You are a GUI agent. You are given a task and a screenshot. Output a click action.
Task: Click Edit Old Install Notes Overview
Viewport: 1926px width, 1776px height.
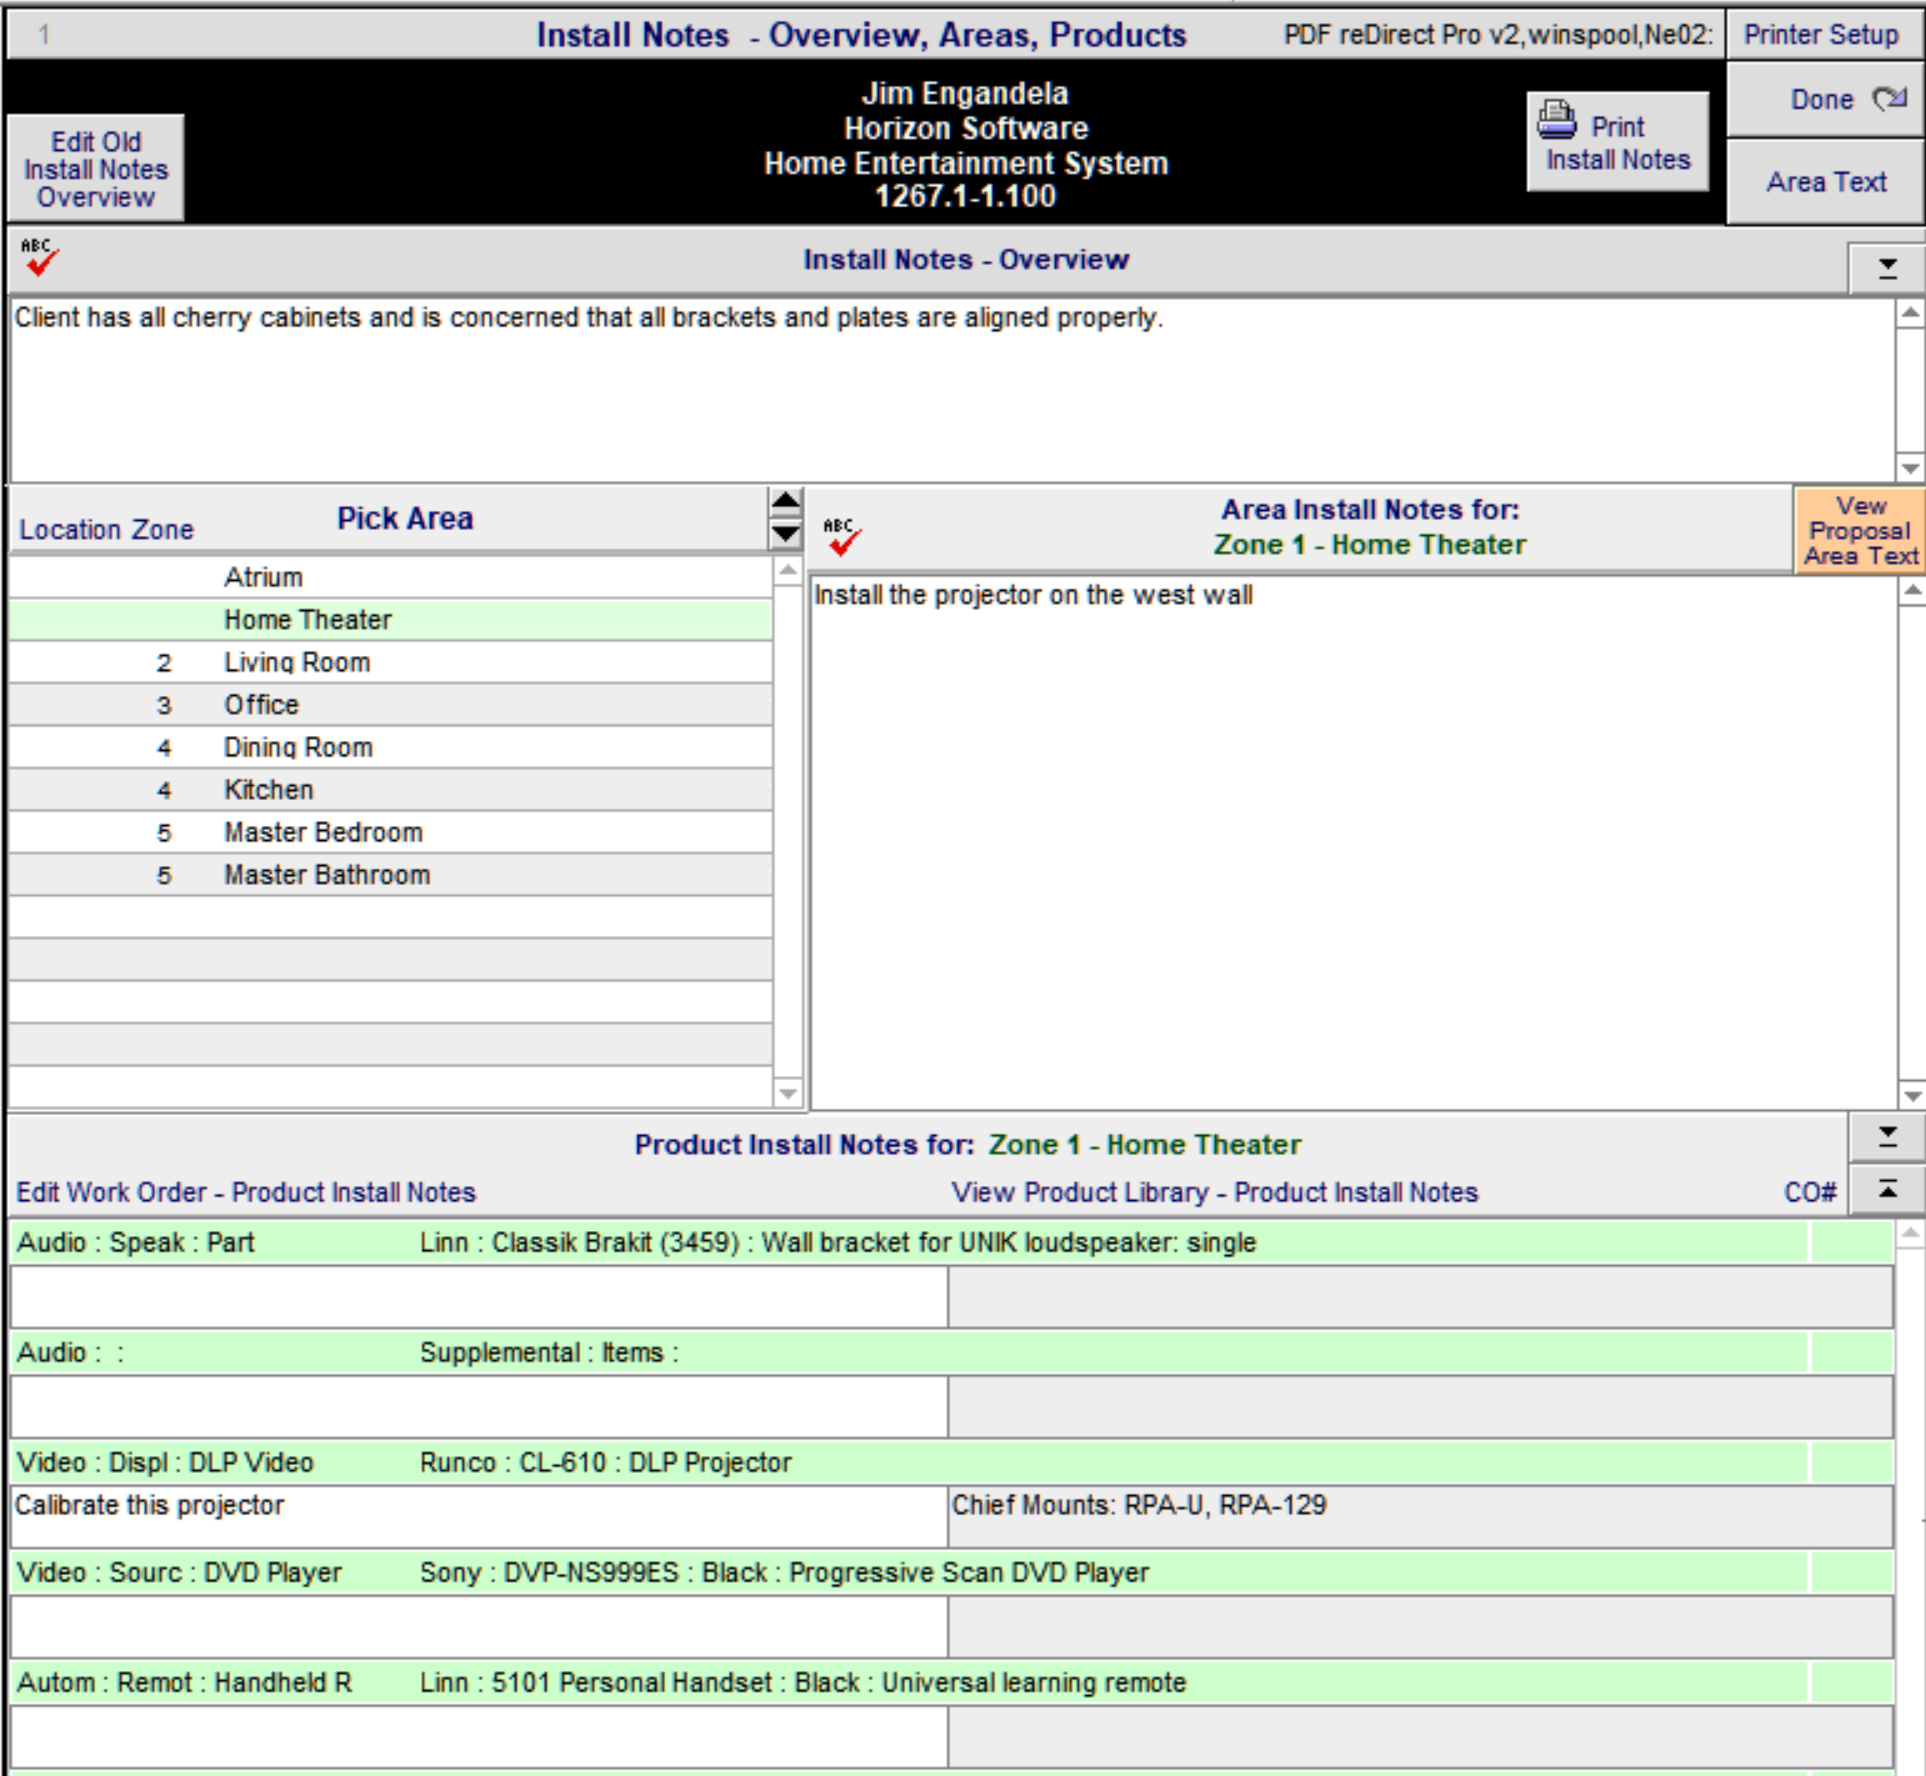click(x=96, y=168)
